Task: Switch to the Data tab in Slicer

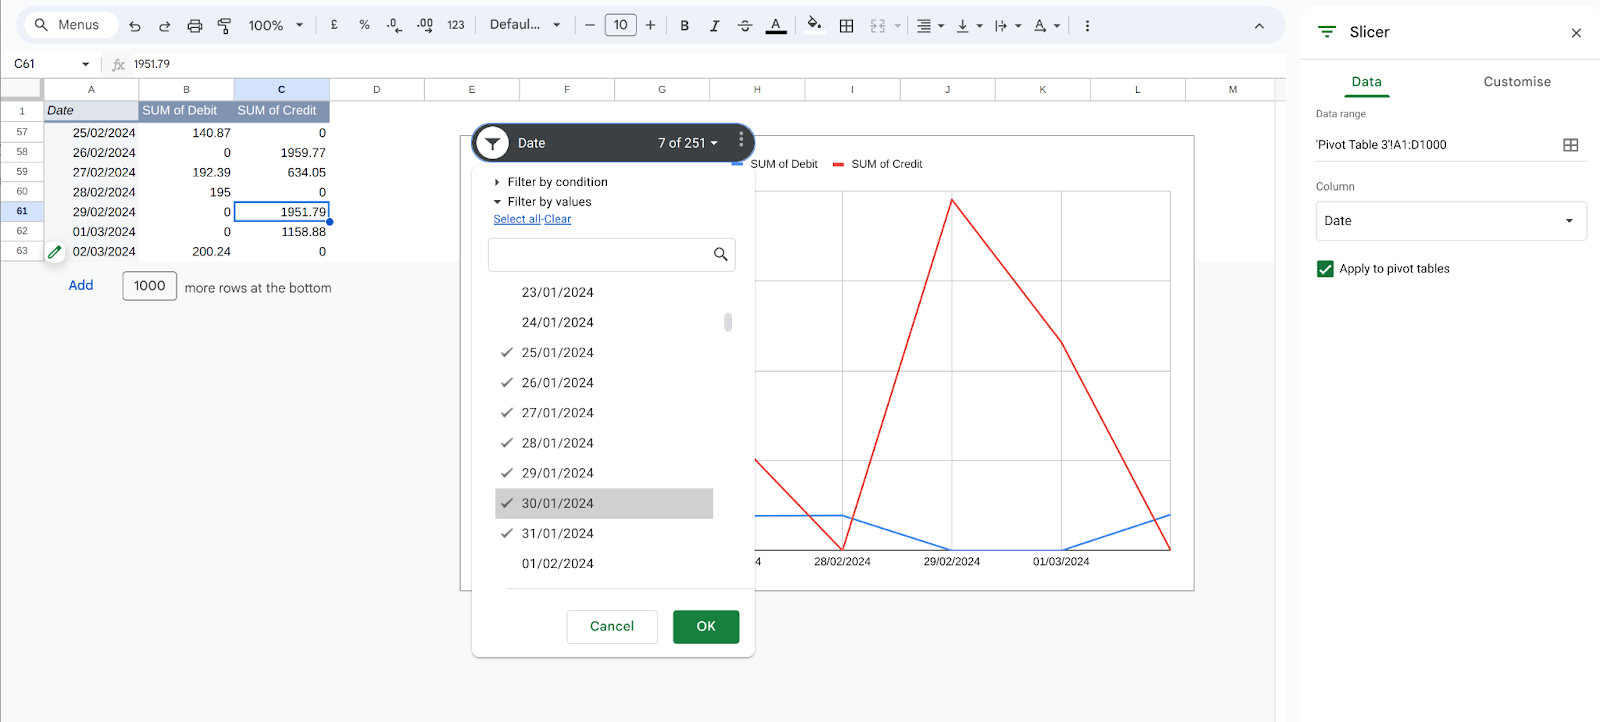Action: [x=1366, y=82]
